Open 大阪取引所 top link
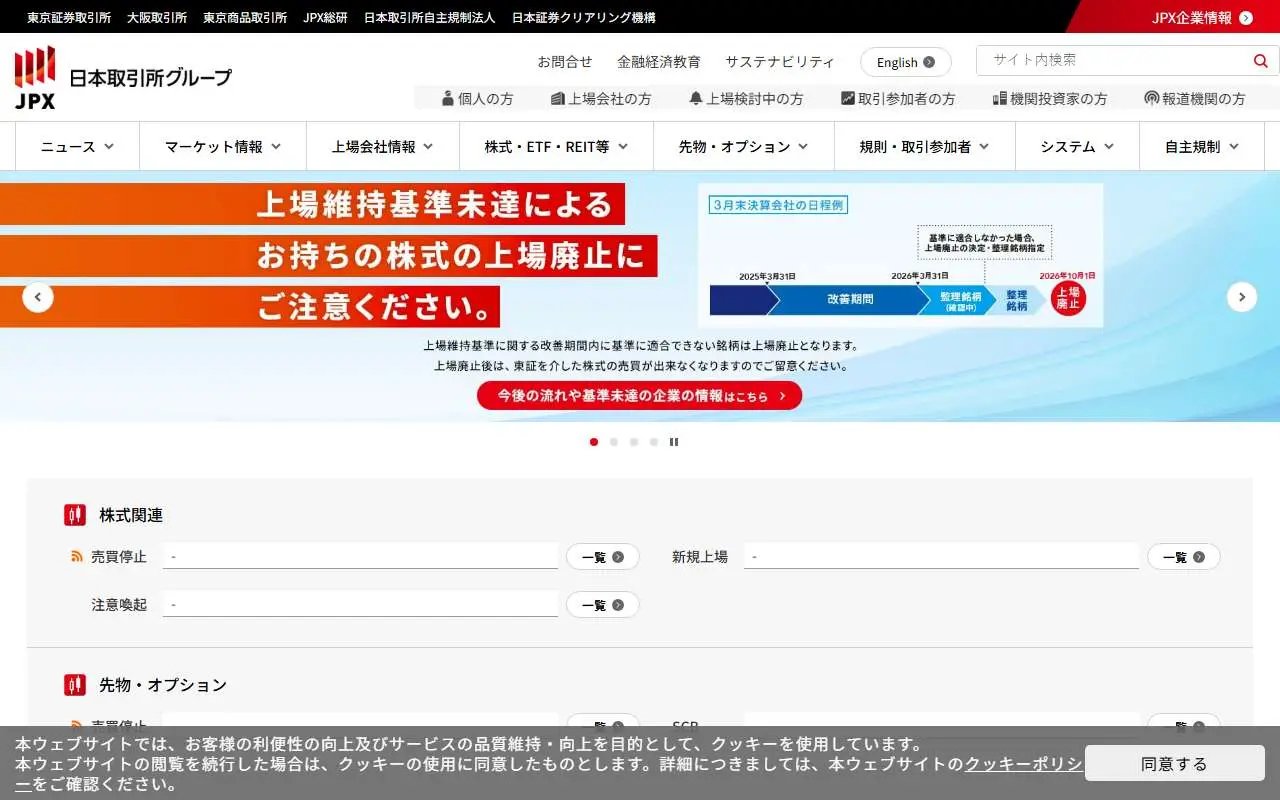This screenshot has width=1280, height=800. (157, 17)
